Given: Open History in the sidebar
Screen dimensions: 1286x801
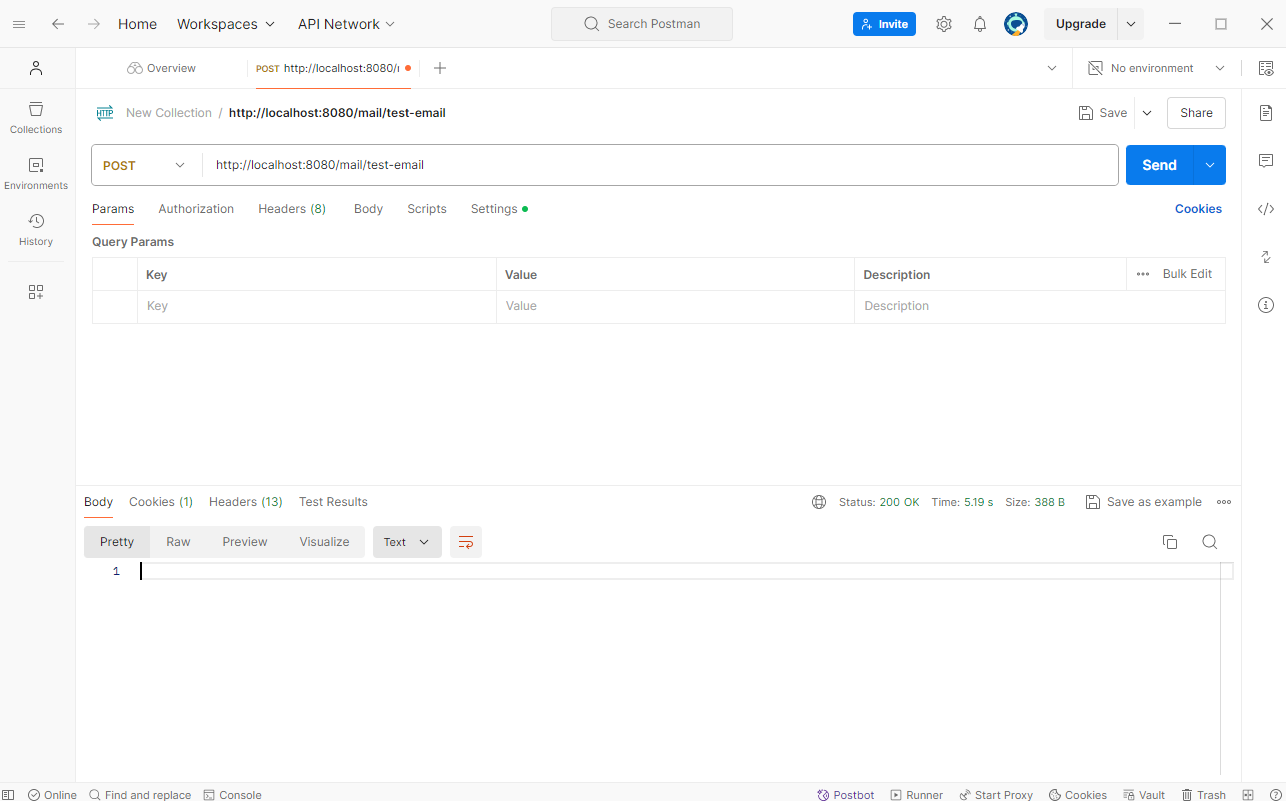Looking at the screenshot, I should (36, 229).
